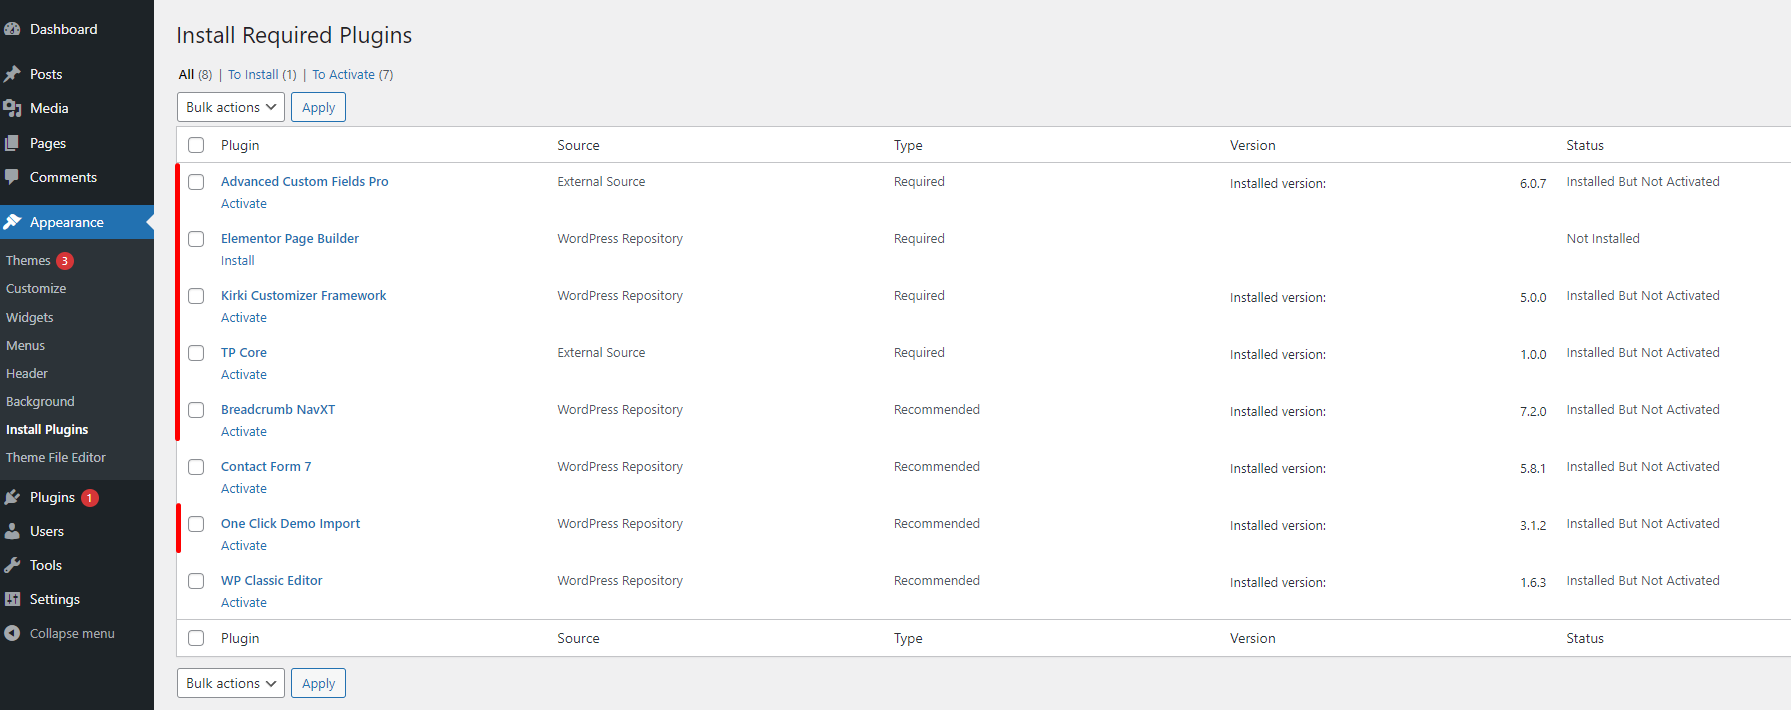The width and height of the screenshot is (1791, 710).
Task: Go to Themes submenu
Action: click(28, 260)
